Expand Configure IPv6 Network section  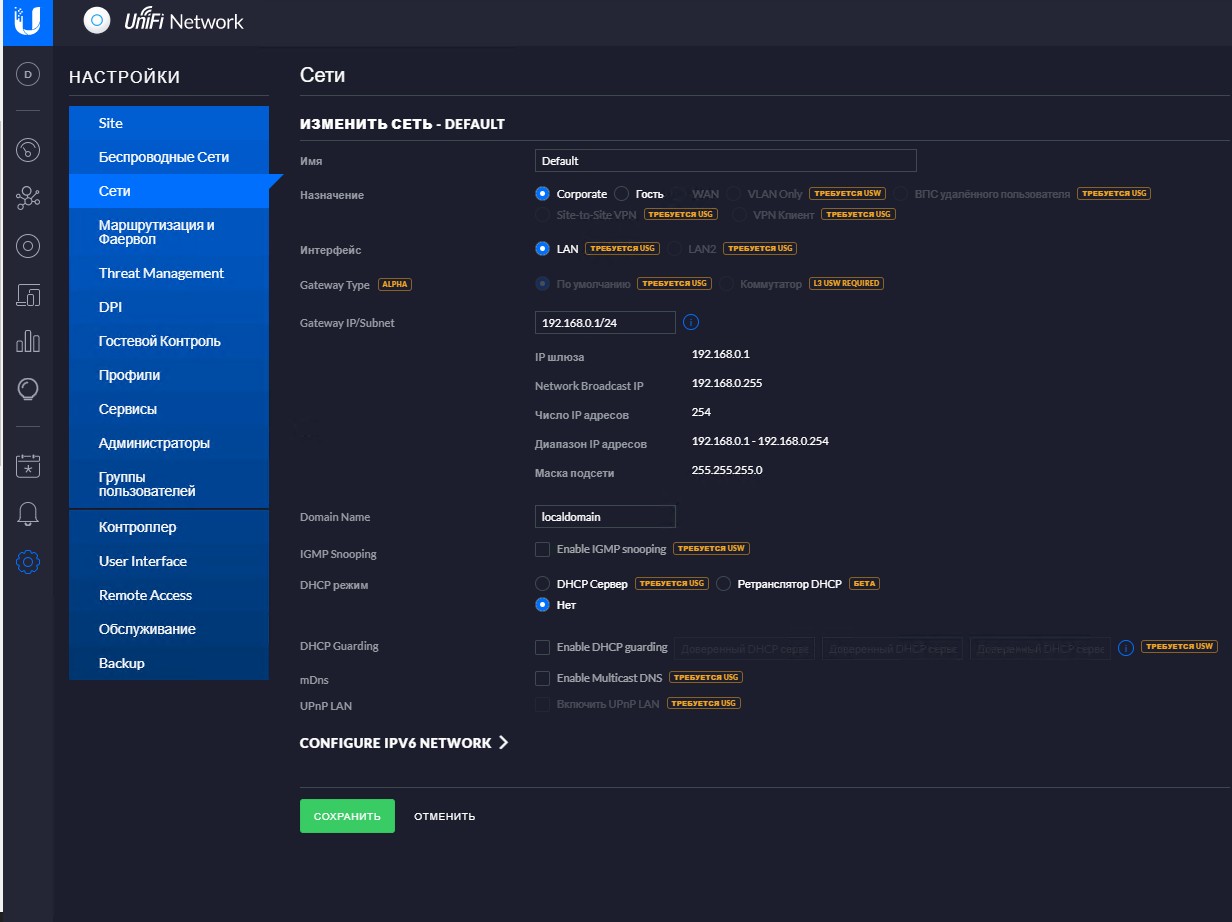point(404,743)
